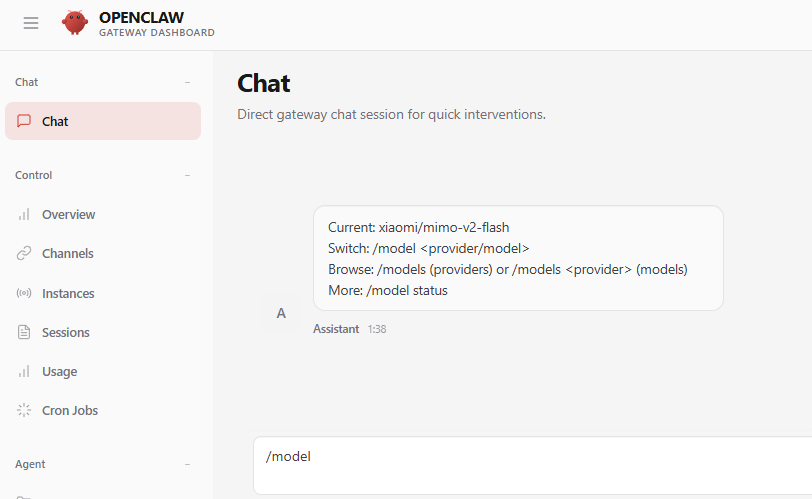Collapse the Control sidebar section
Image resolution: width=812 pixels, height=499 pixels.
(x=187, y=175)
